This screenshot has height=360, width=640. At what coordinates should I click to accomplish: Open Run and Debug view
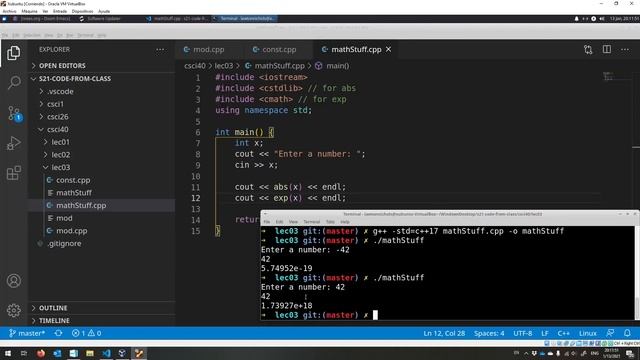(13, 143)
